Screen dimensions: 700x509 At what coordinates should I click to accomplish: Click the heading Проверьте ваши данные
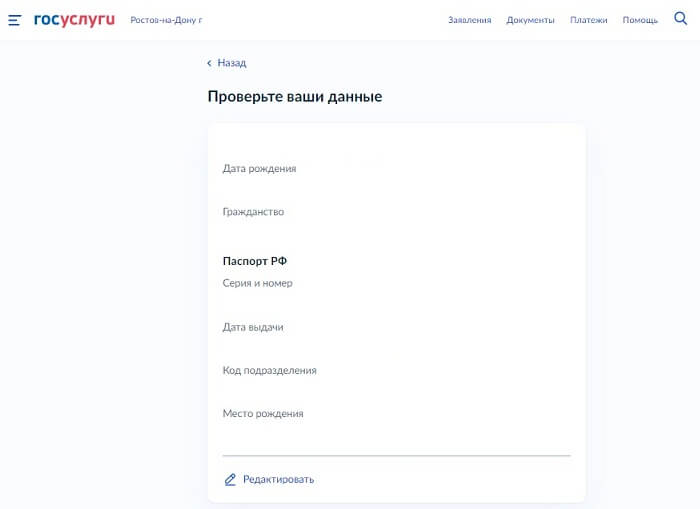click(294, 97)
